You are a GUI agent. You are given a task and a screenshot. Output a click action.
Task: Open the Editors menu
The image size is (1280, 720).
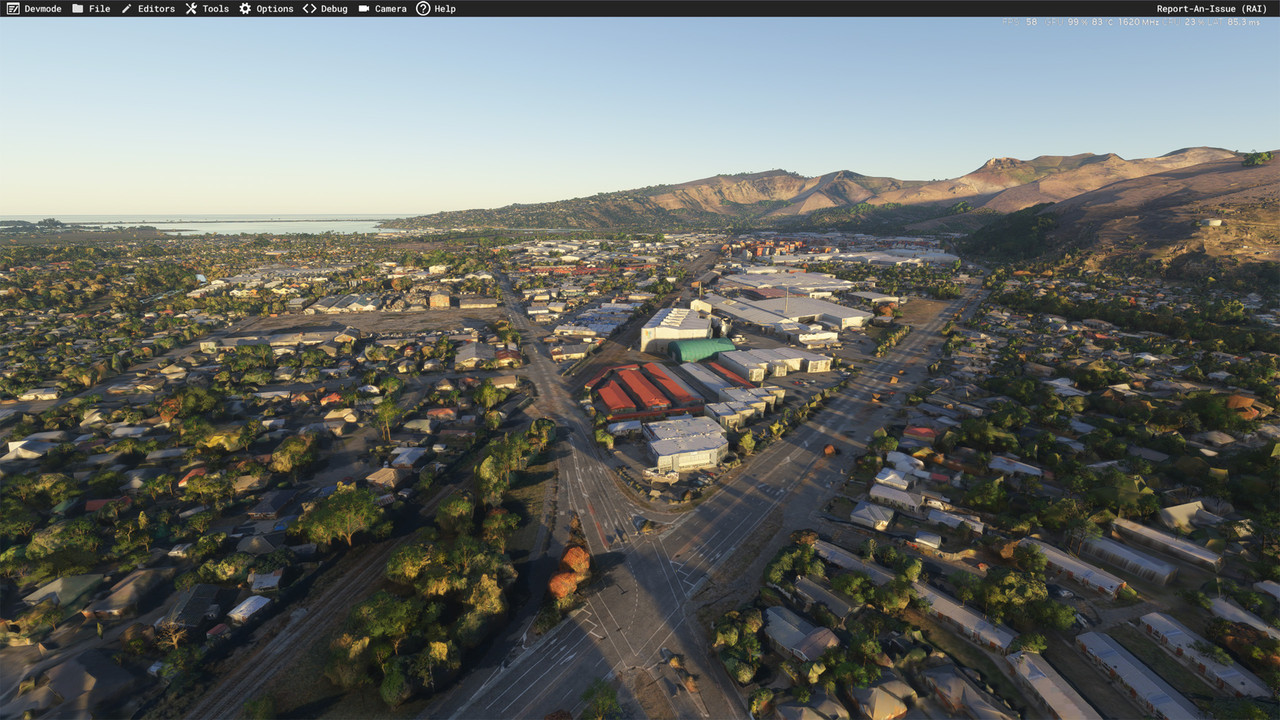click(147, 8)
